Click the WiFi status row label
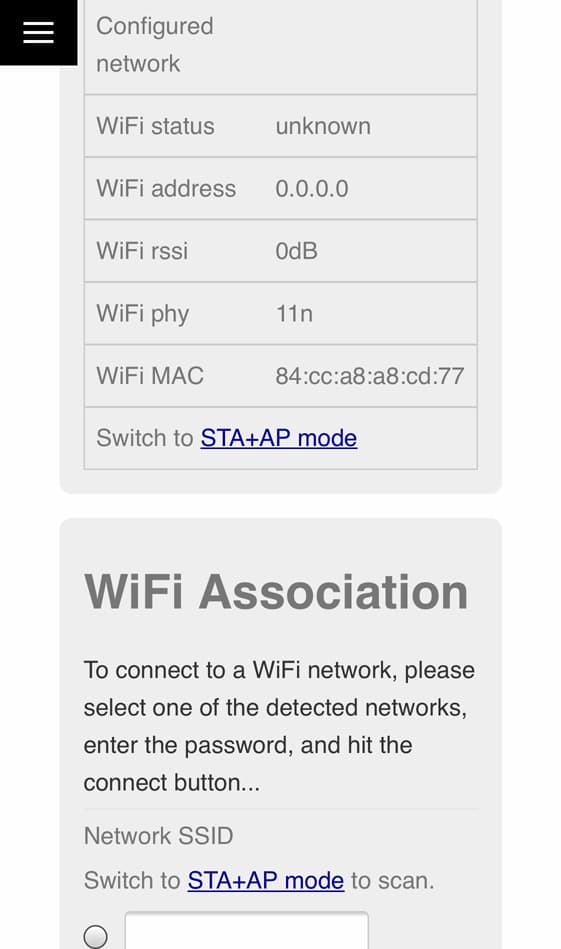 tap(156, 126)
